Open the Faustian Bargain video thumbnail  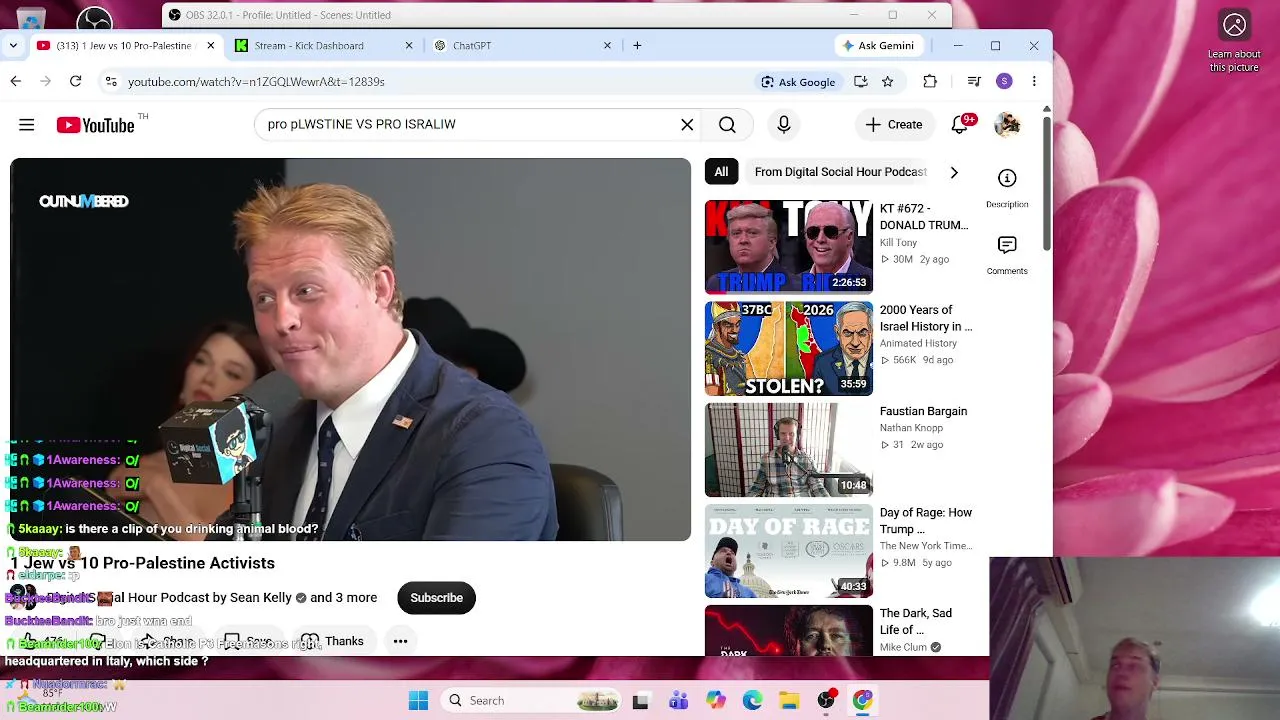789,450
